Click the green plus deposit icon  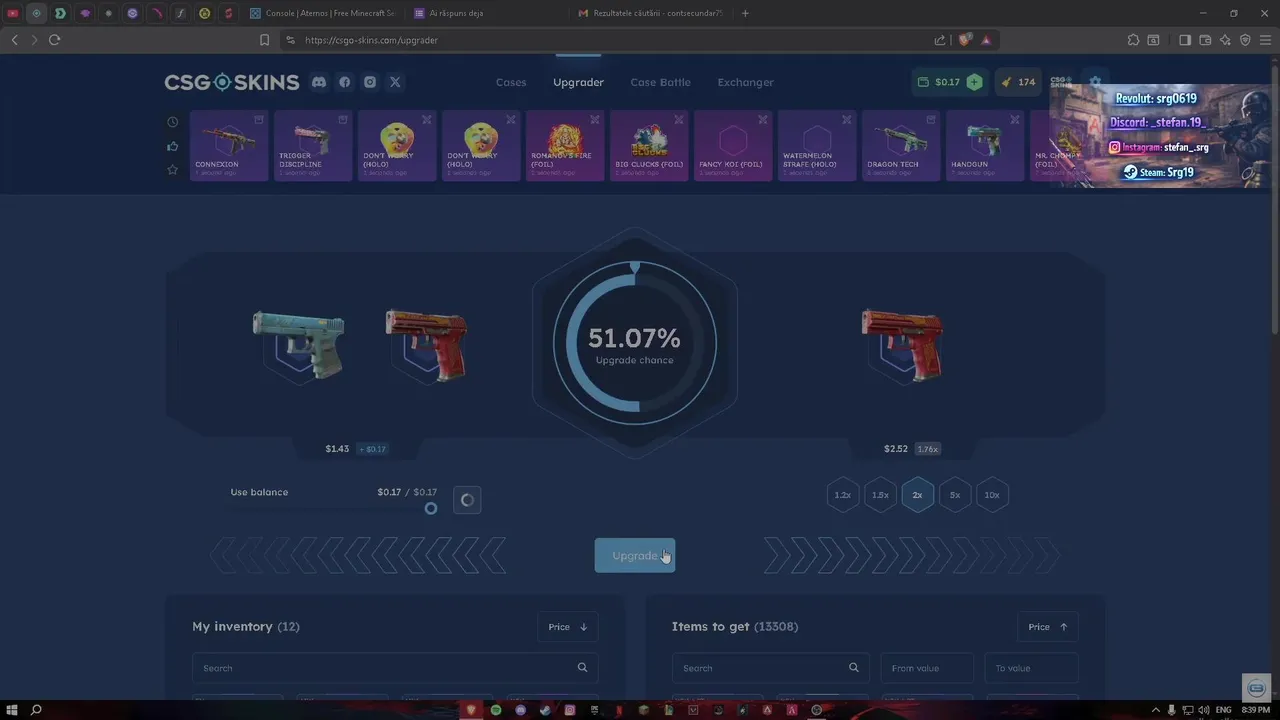[974, 82]
